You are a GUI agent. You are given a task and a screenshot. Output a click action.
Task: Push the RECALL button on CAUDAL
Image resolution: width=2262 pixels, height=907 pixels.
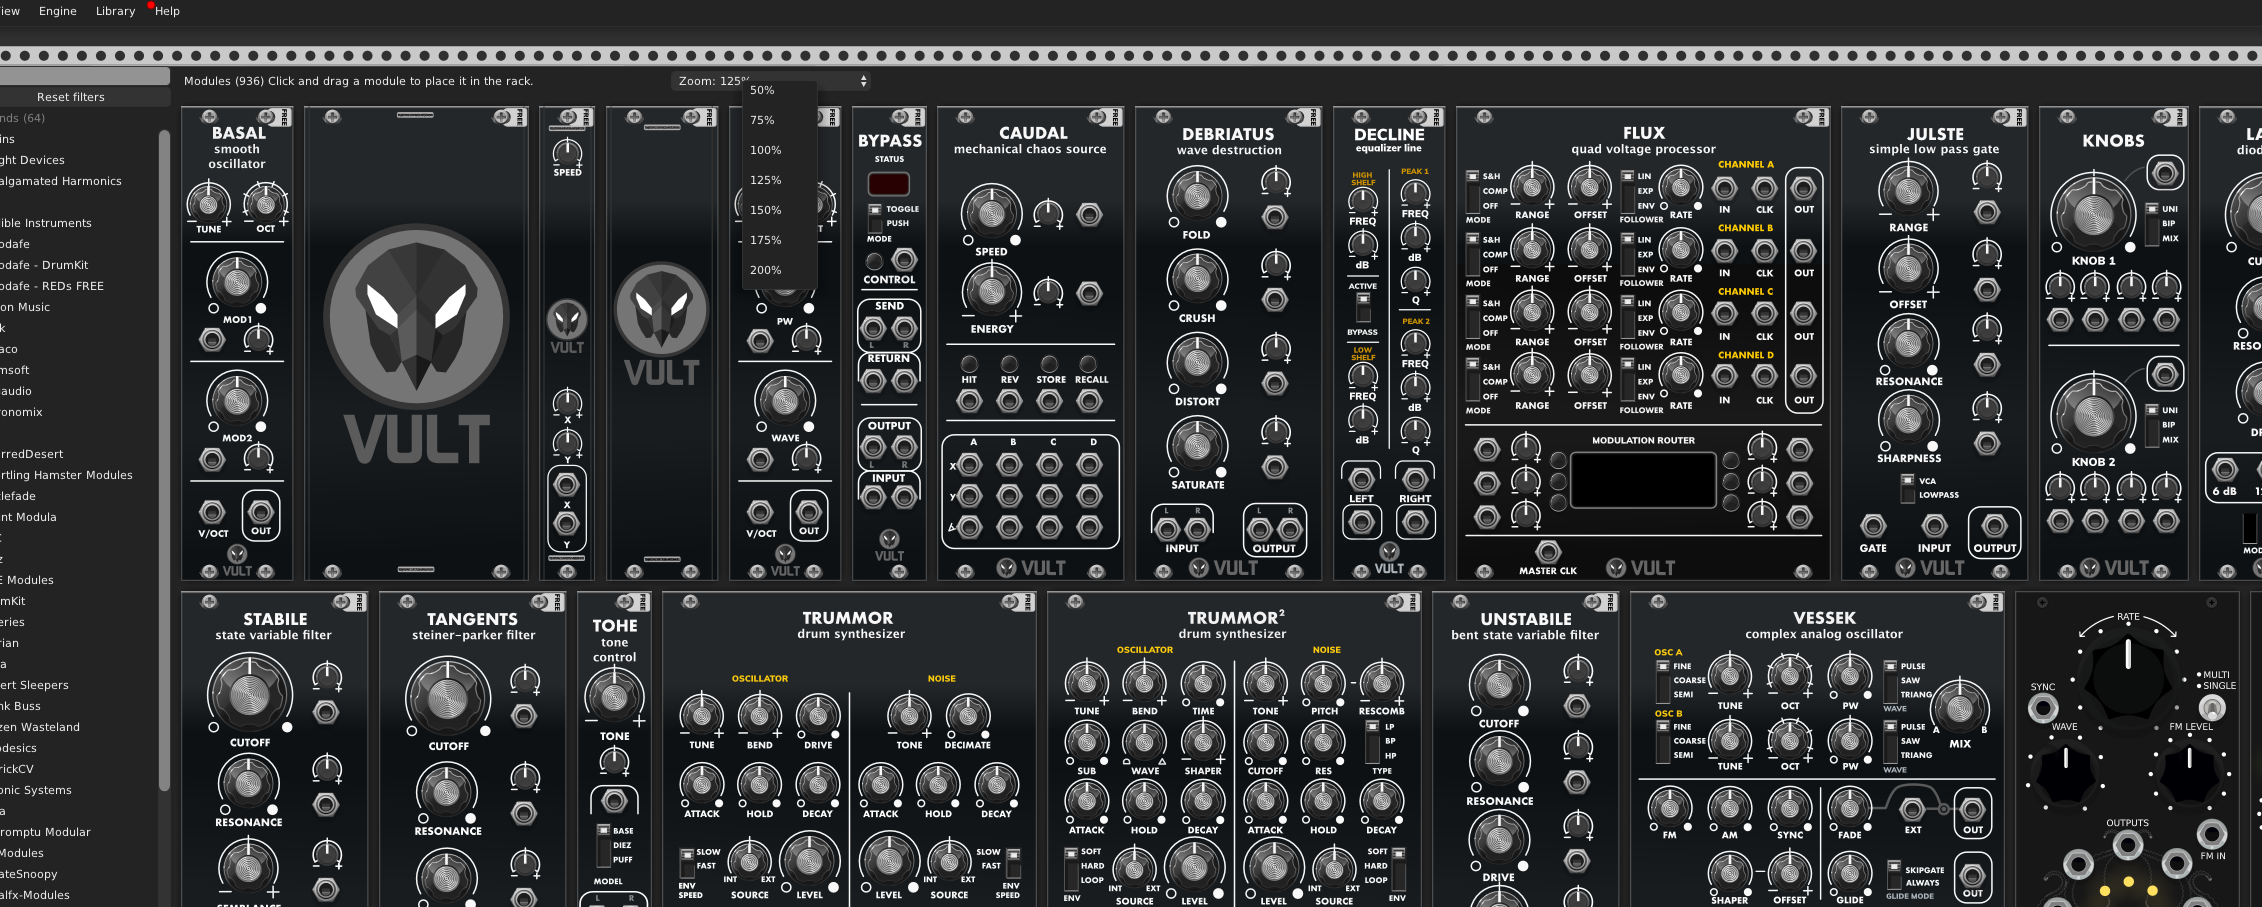click(1089, 364)
